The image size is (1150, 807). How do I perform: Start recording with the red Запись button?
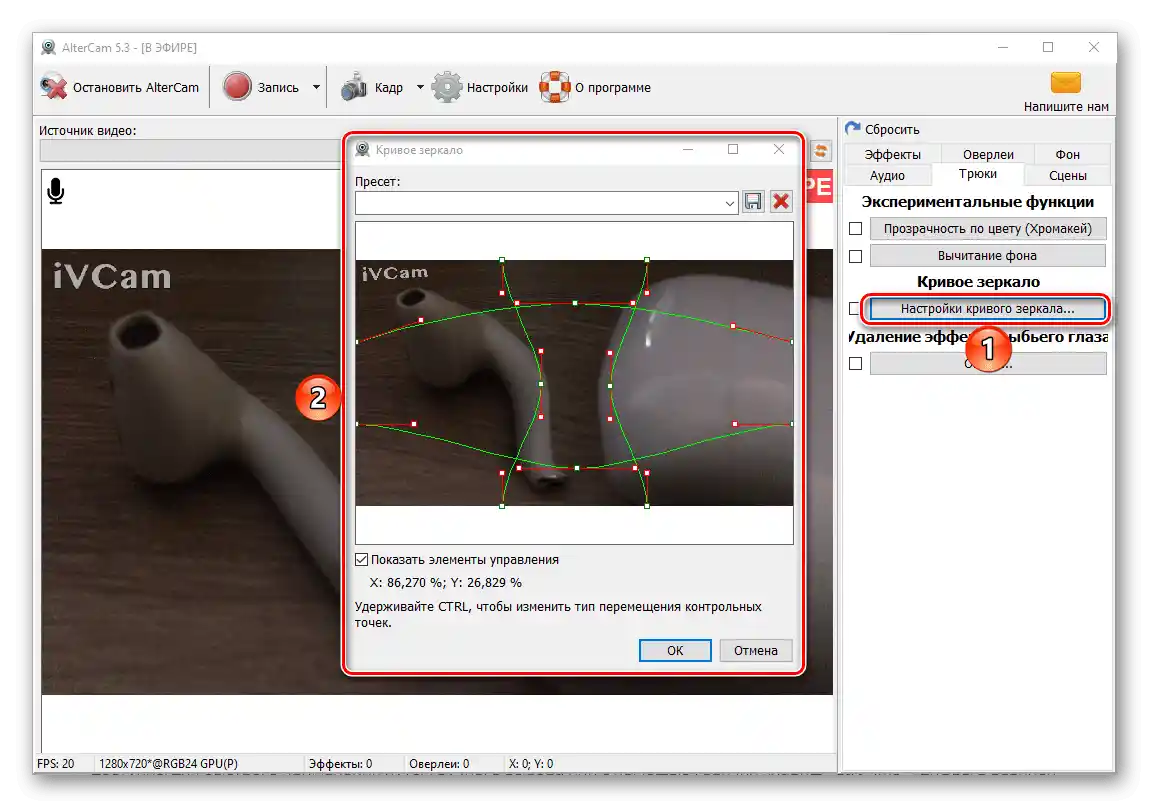click(x=262, y=87)
